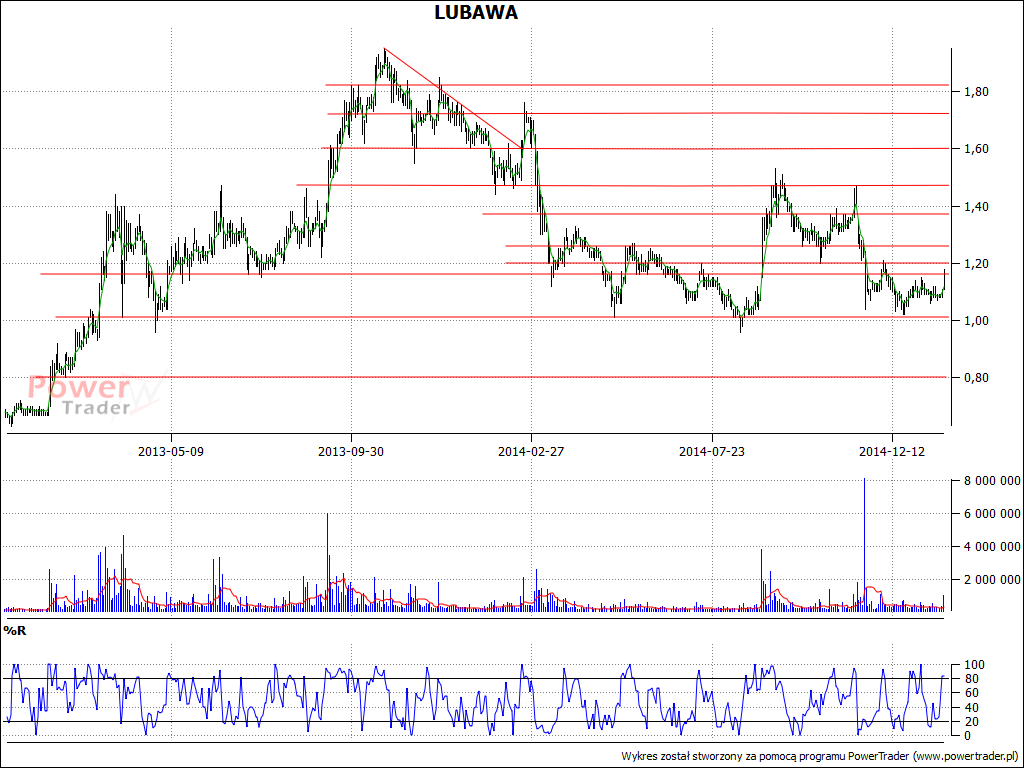Image resolution: width=1024 pixels, height=768 pixels.
Task: Click the 2013-05-09 date label
Action: [x=171, y=452]
